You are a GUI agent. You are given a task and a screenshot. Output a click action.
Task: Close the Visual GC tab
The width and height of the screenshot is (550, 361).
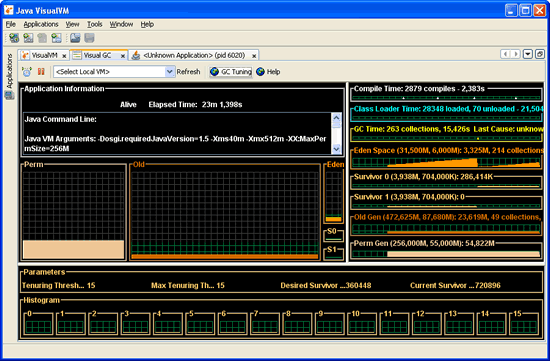(123, 56)
